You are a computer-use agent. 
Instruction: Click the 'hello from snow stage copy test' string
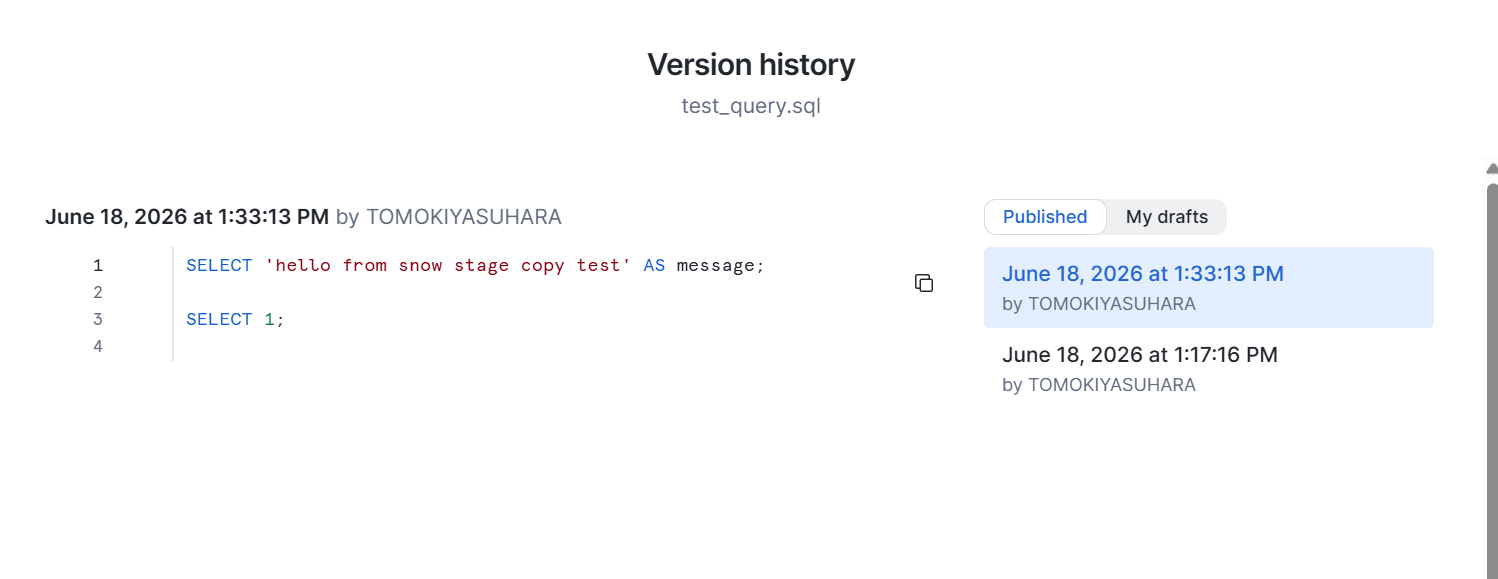pos(448,266)
